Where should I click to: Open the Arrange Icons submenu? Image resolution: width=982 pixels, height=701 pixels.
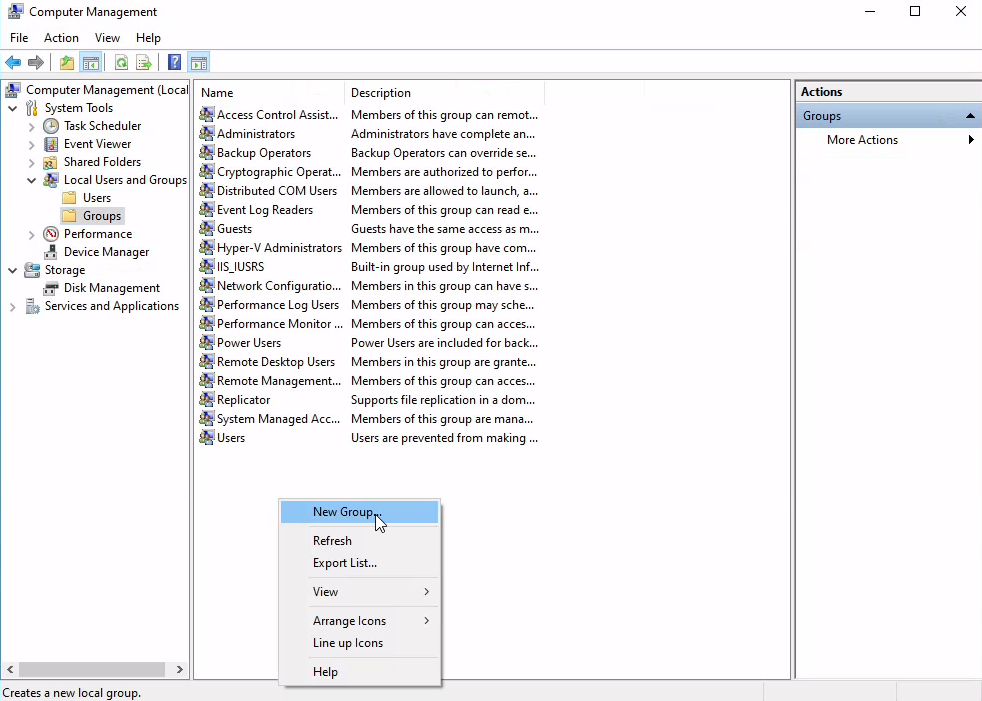[x=349, y=621]
